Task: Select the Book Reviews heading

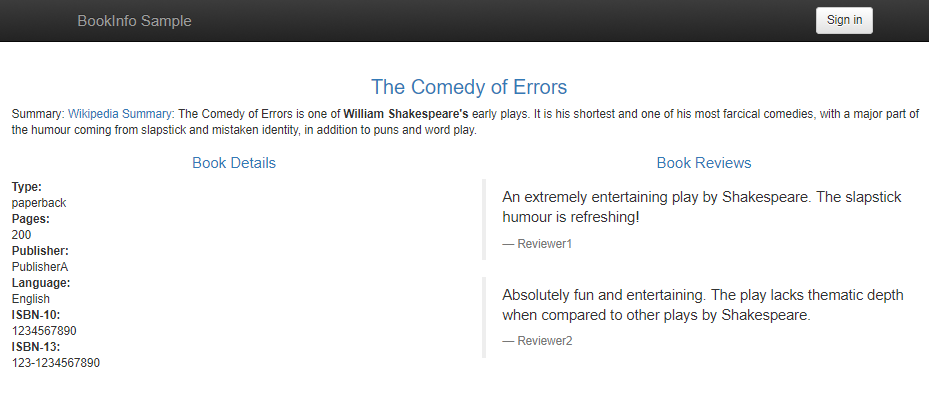Action: (703, 163)
